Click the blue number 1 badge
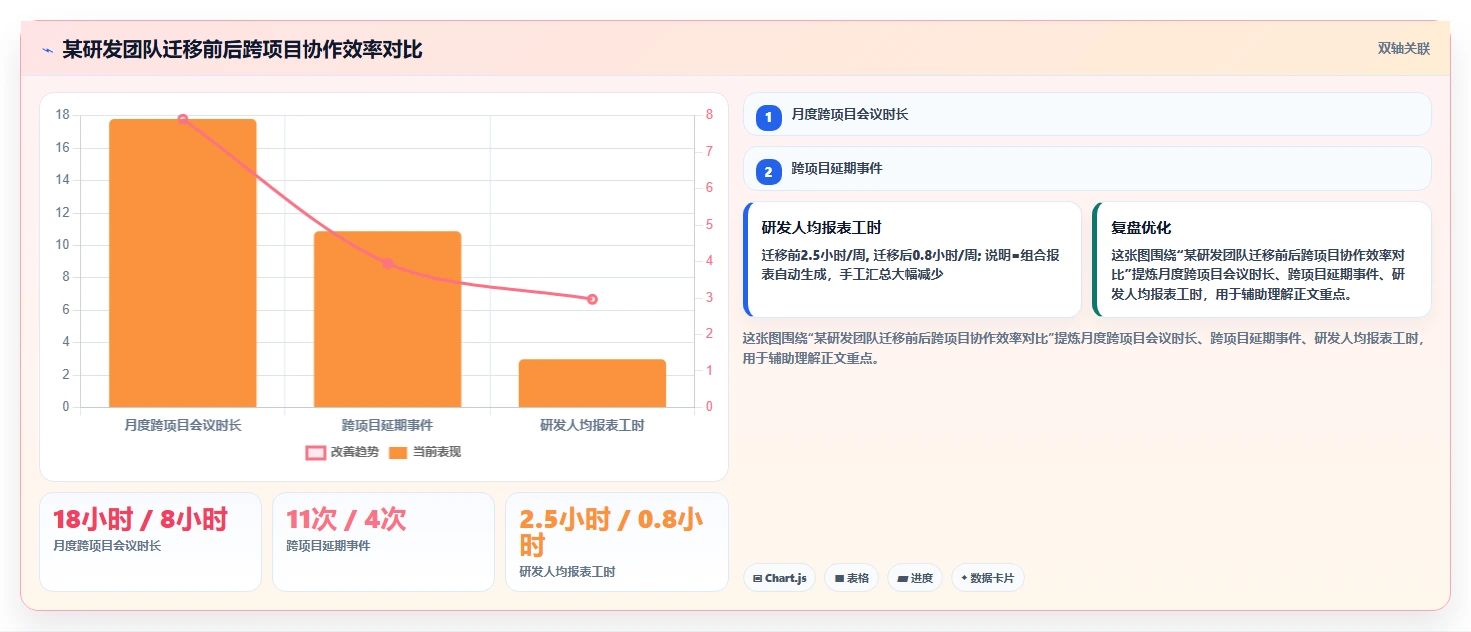The height and width of the screenshot is (632, 1471). [x=768, y=118]
